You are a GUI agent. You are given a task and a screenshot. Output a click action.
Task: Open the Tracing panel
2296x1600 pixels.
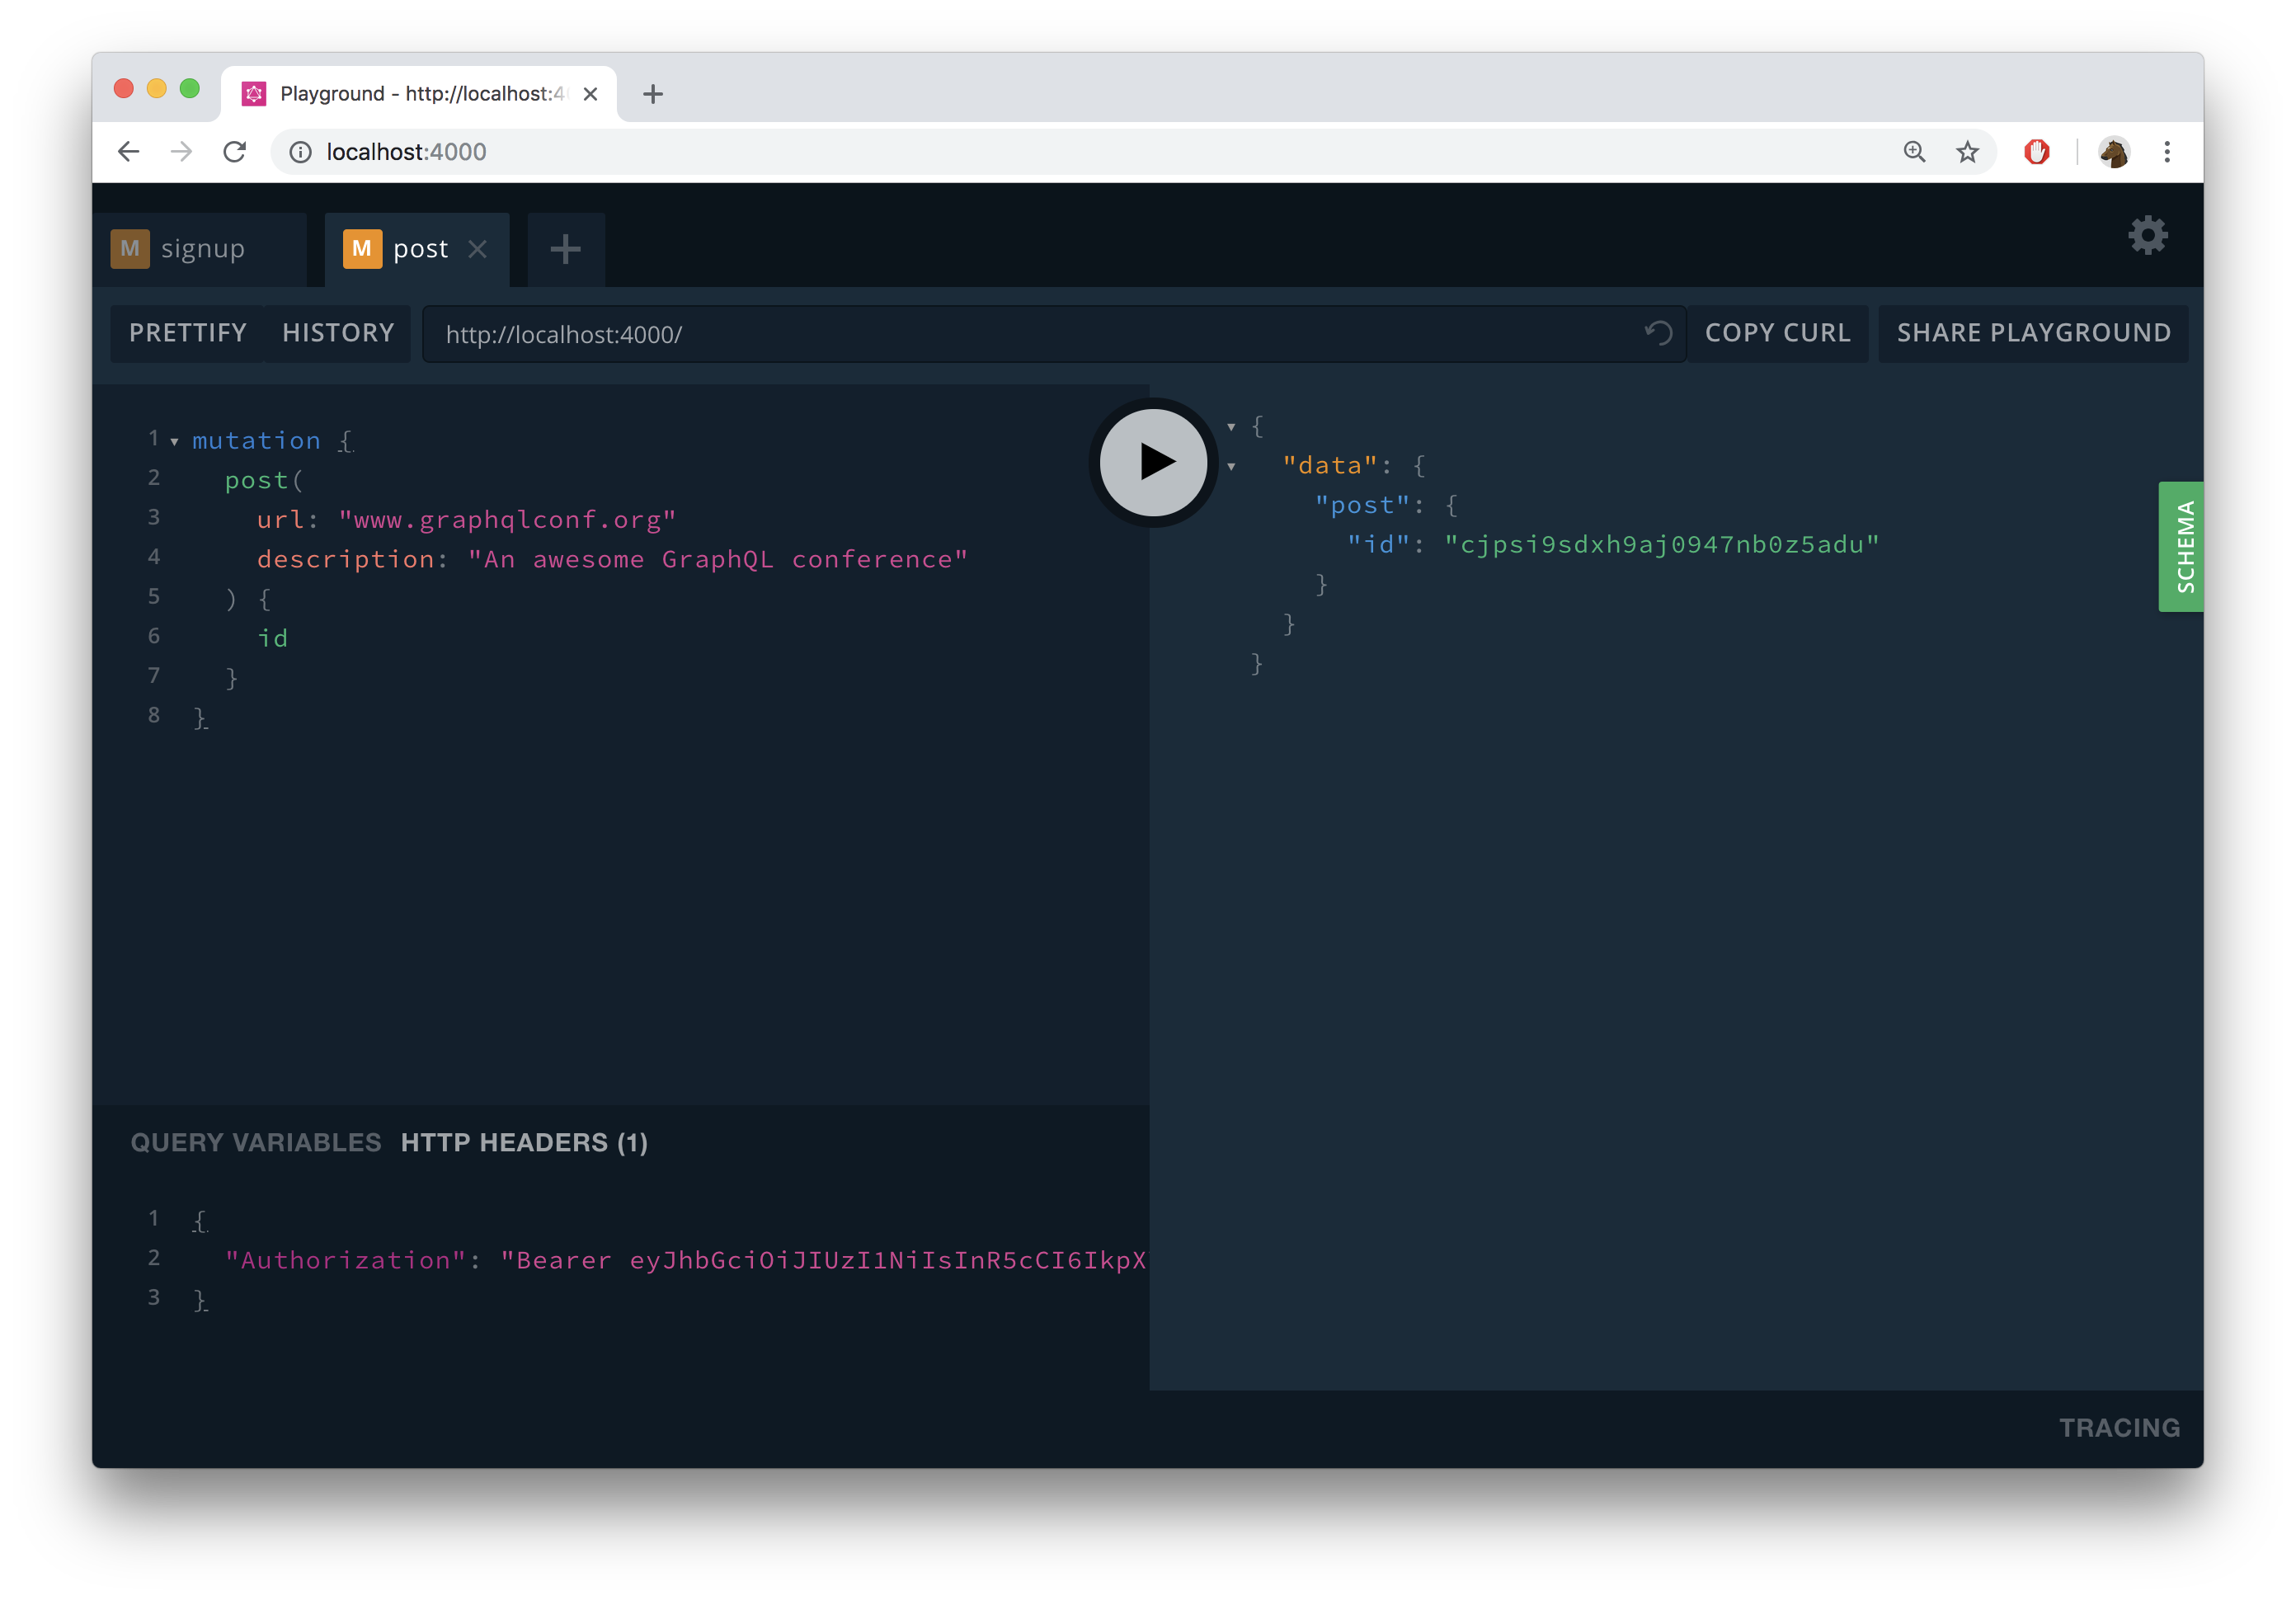click(x=2119, y=1427)
